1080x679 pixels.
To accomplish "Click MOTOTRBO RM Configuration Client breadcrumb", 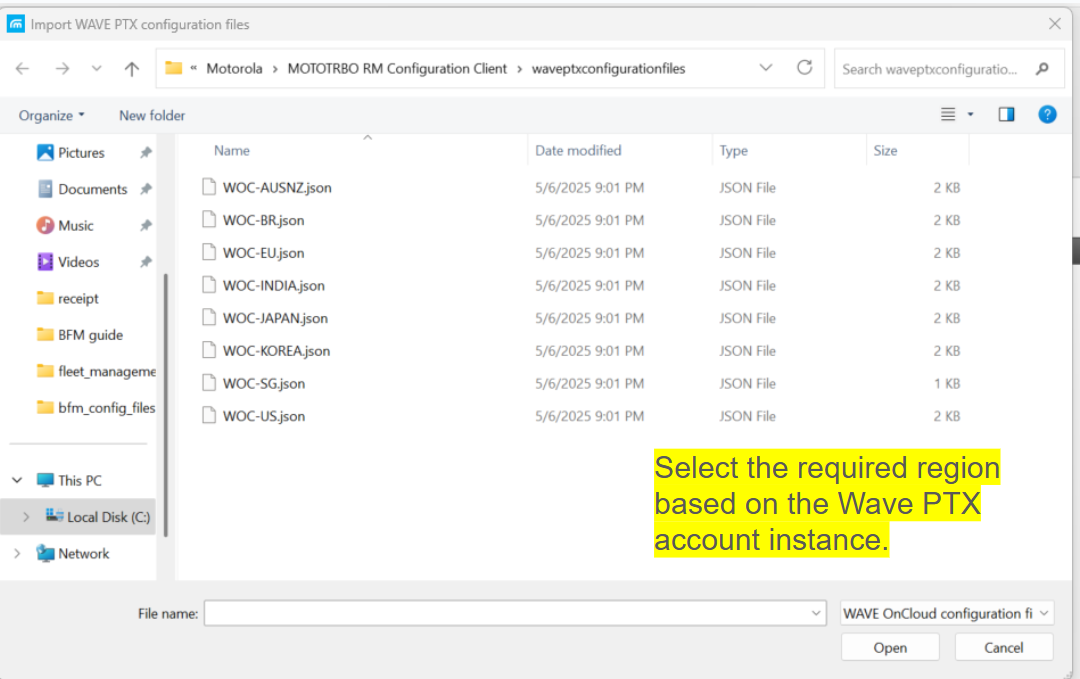I will (x=397, y=68).
